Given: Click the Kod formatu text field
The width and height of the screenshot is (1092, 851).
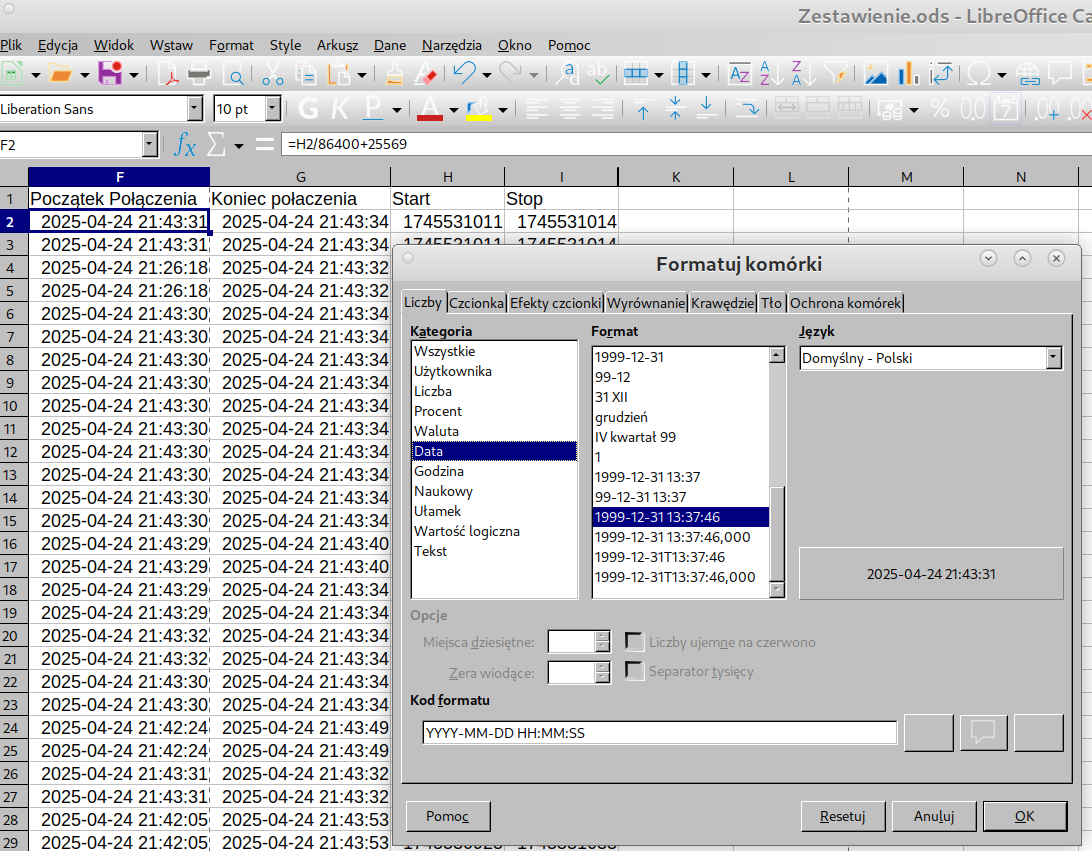Looking at the screenshot, I should click(x=659, y=733).
